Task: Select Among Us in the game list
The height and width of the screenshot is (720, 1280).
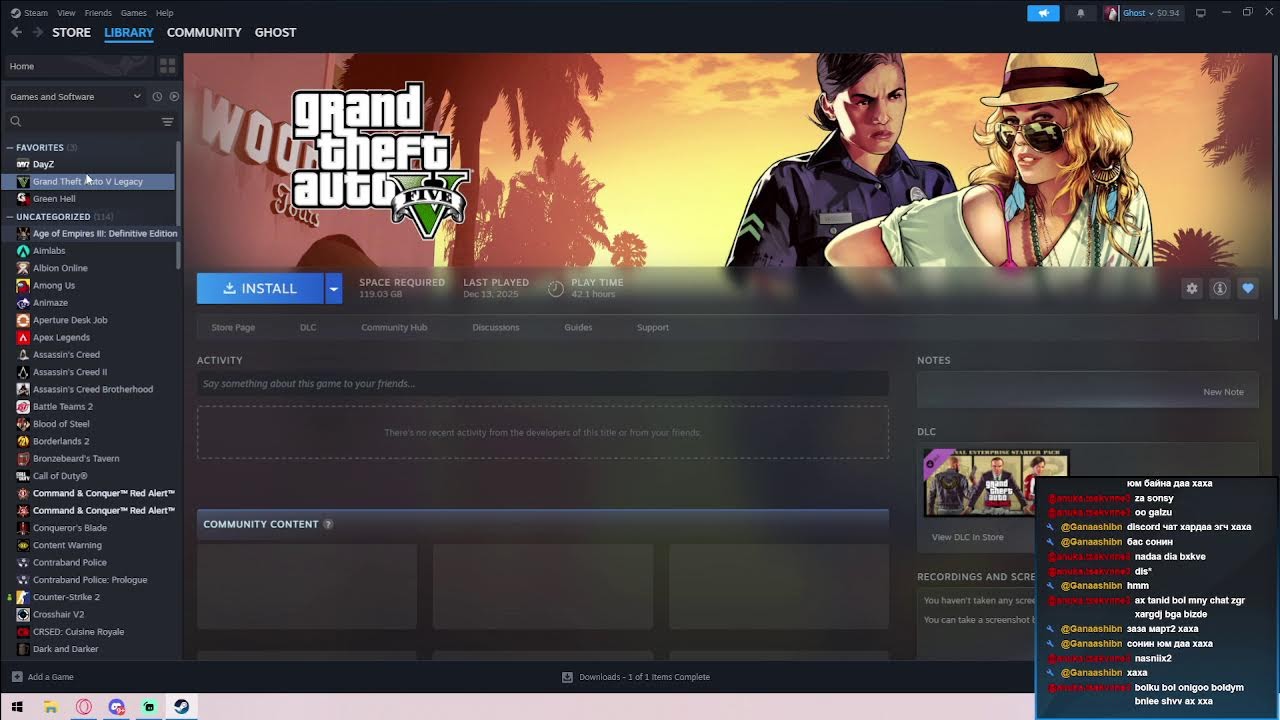Action: click(54, 286)
